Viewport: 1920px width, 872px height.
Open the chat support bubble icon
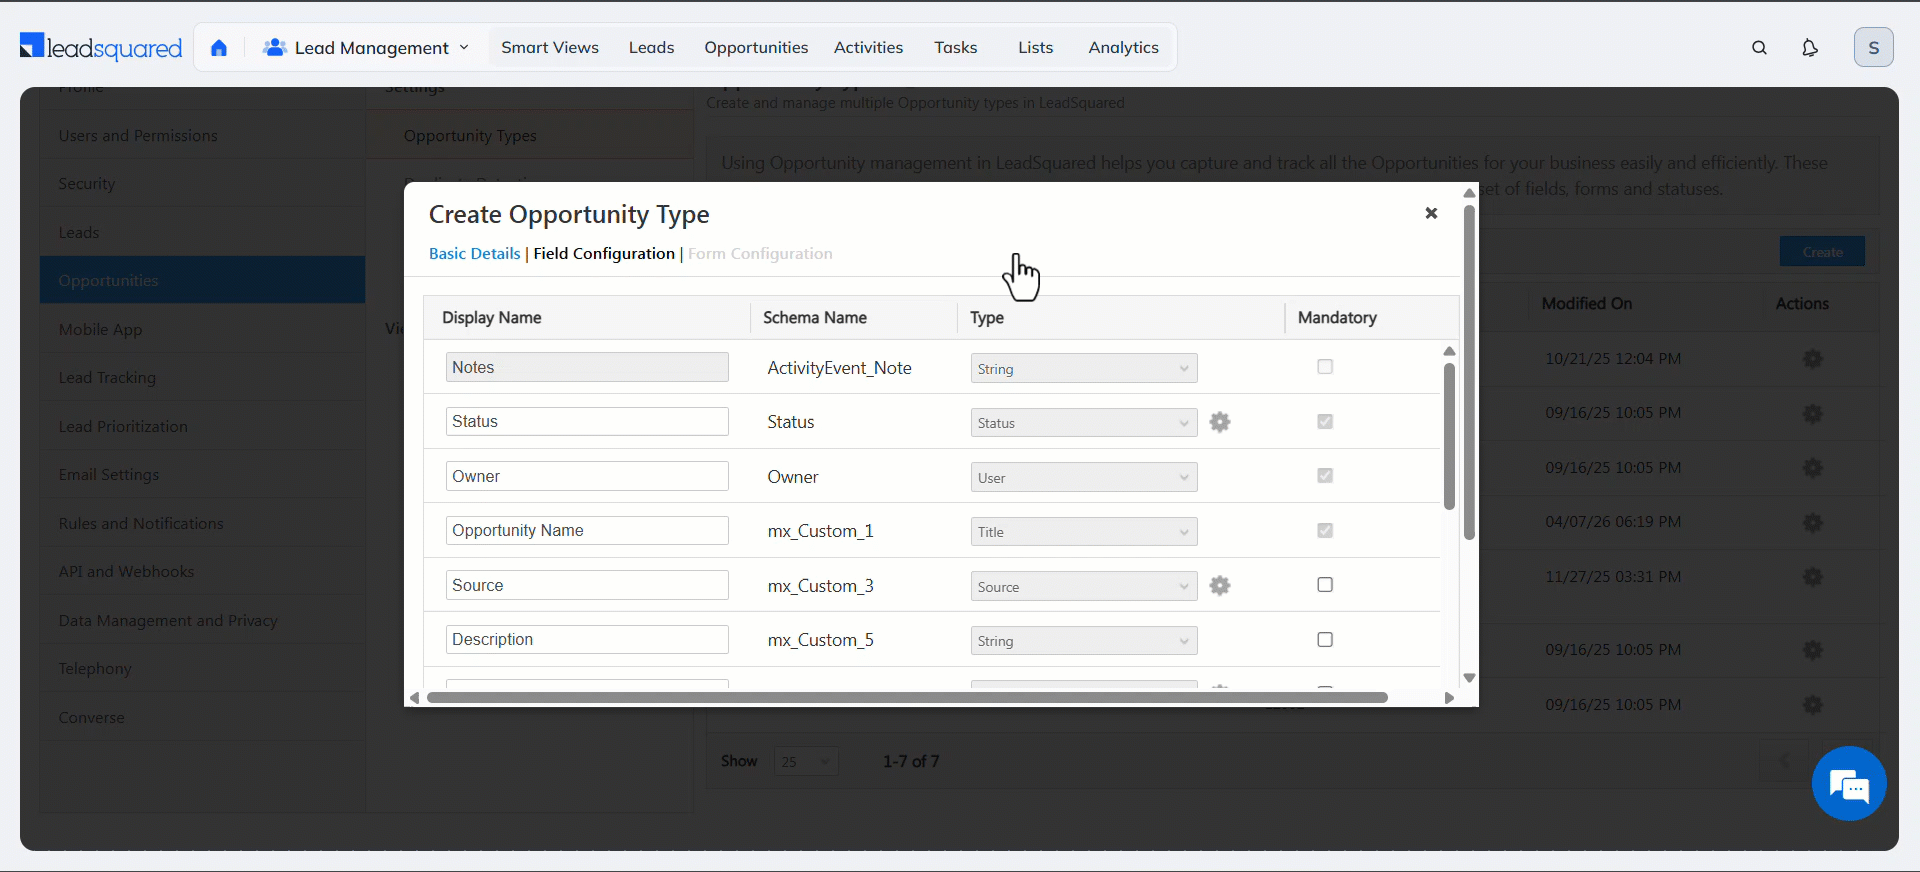pos(1848,784)
